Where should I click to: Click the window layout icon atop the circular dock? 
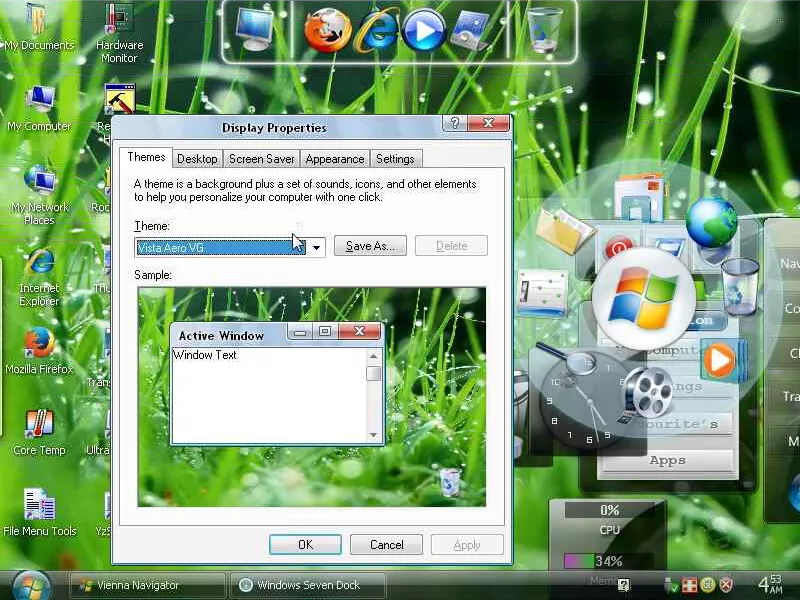(x=639, y=198)
